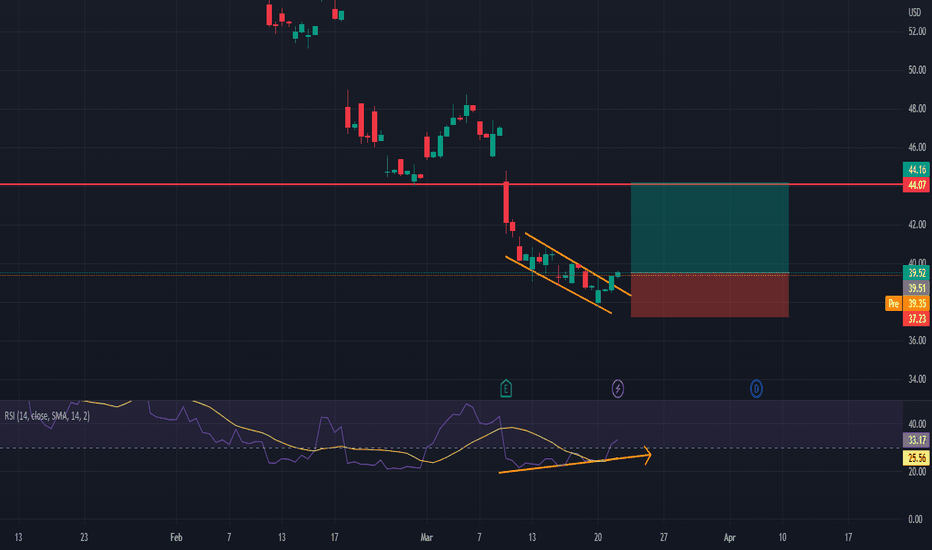The image size is (932, 550).
Task: Select the lower orange channel trendline
Action: (558, 284)
